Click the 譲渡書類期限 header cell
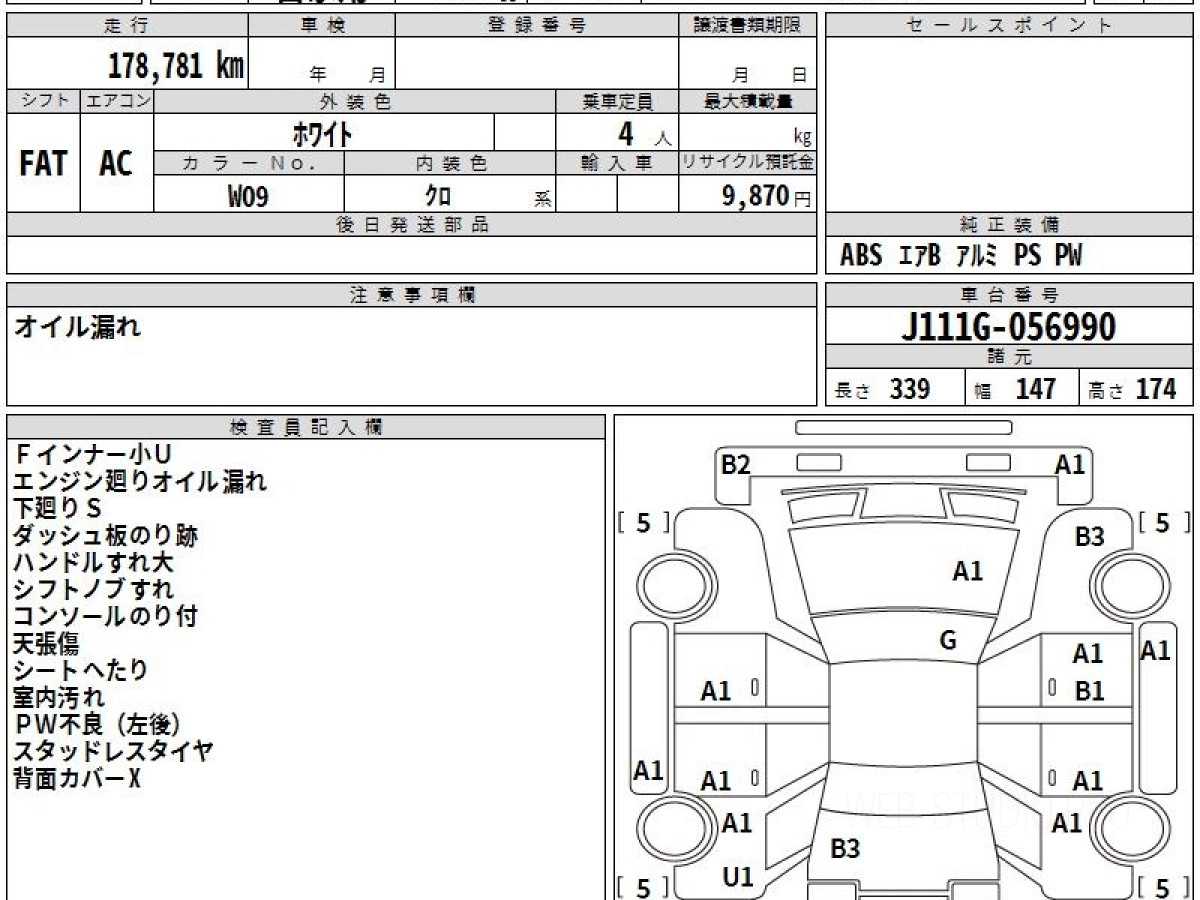 pos(747,26)
